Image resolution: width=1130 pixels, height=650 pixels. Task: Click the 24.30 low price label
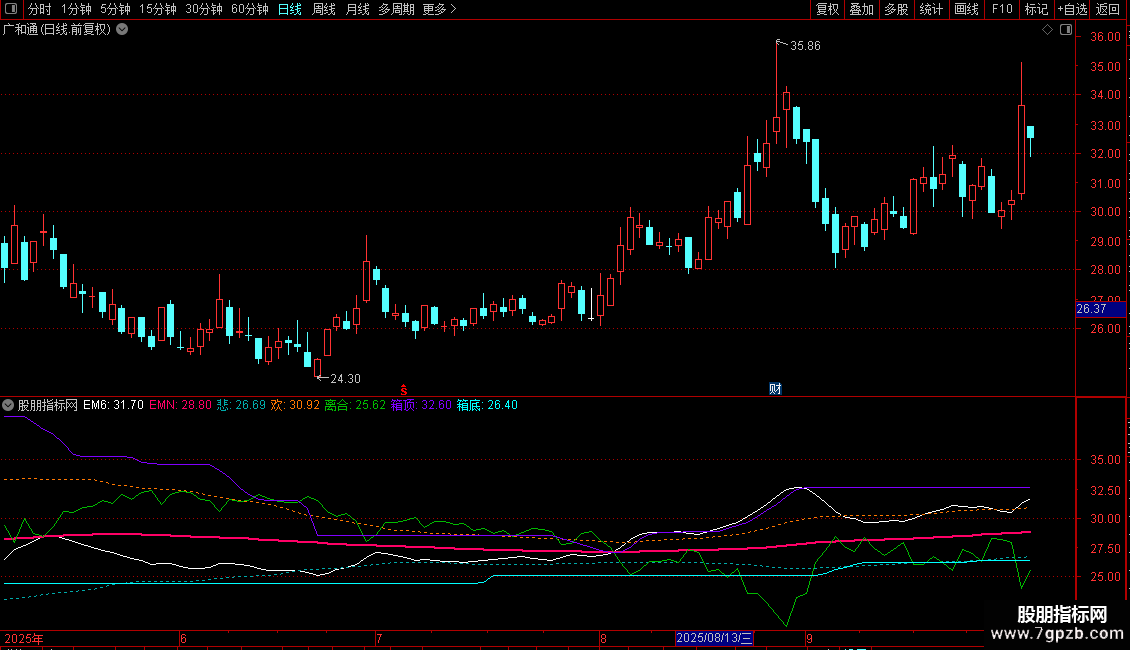pos(345,379)
